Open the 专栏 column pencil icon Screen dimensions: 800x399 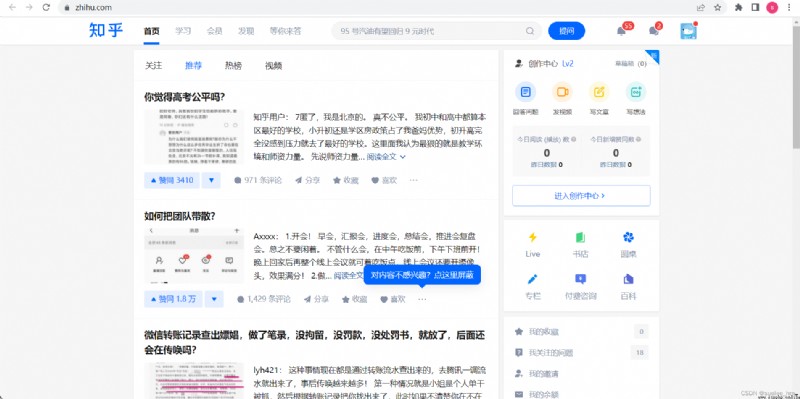click(533, 279)
